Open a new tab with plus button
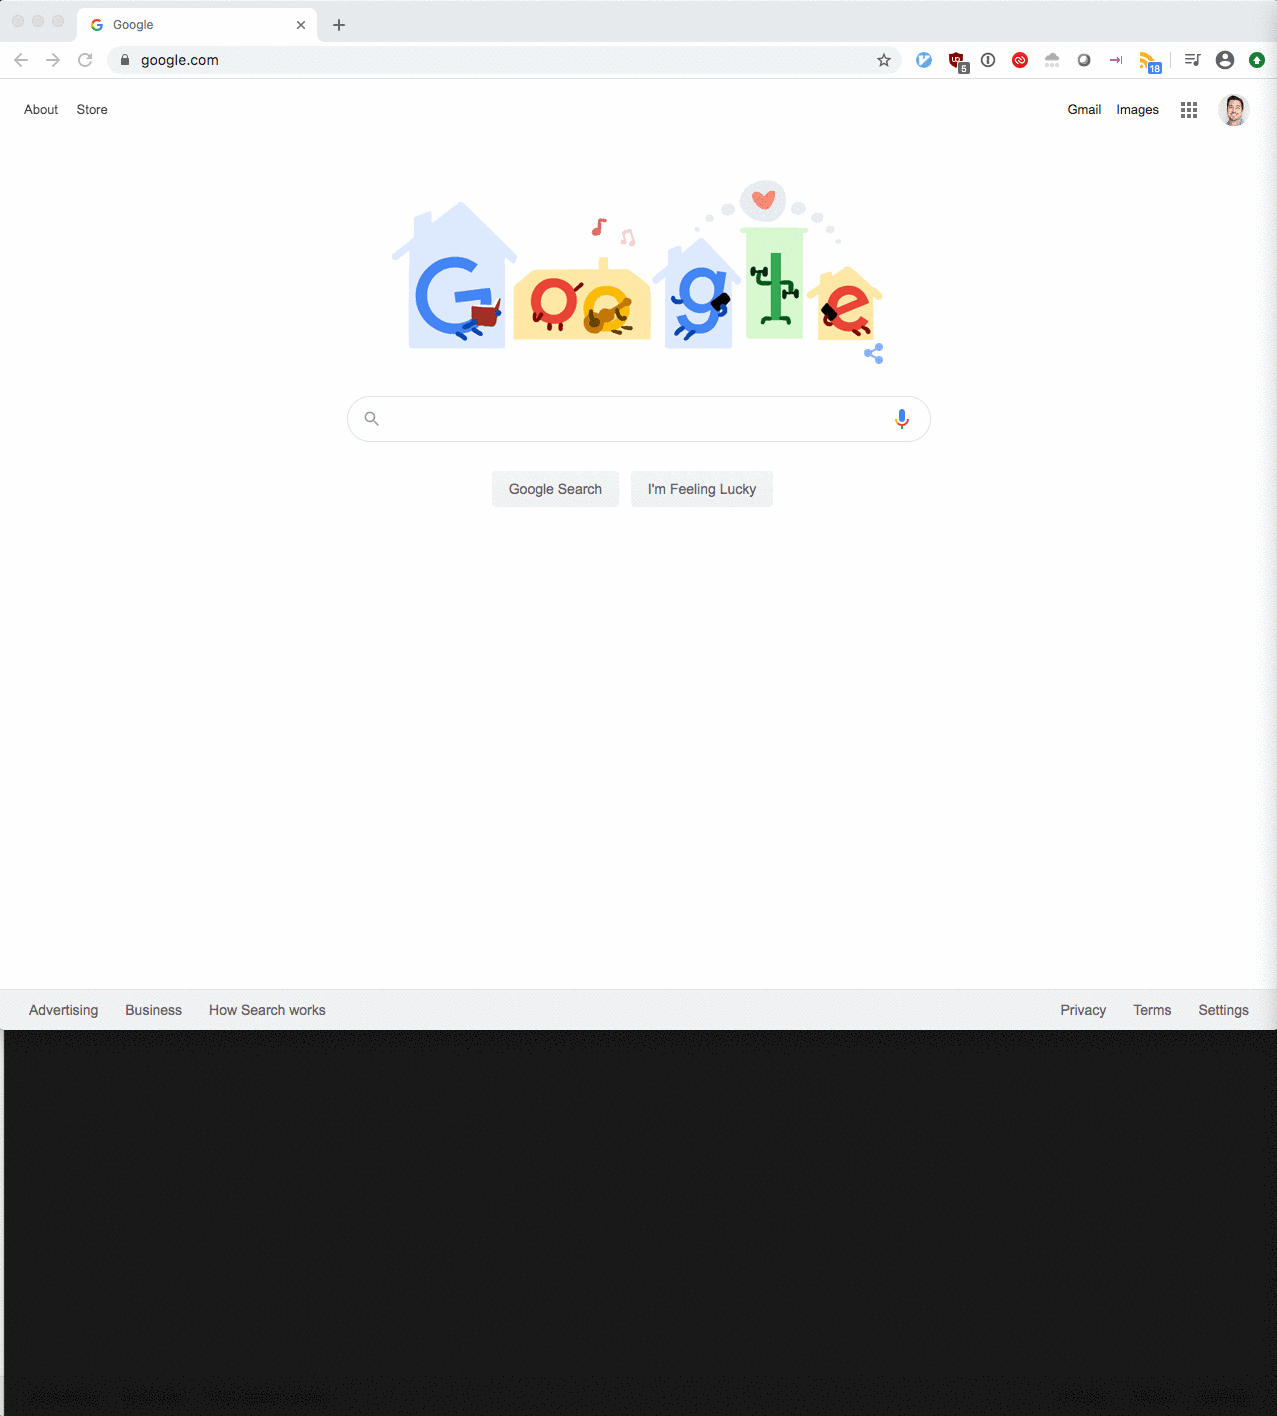The width and height of the screenshot is (1277, 1416). pos(339,25)
